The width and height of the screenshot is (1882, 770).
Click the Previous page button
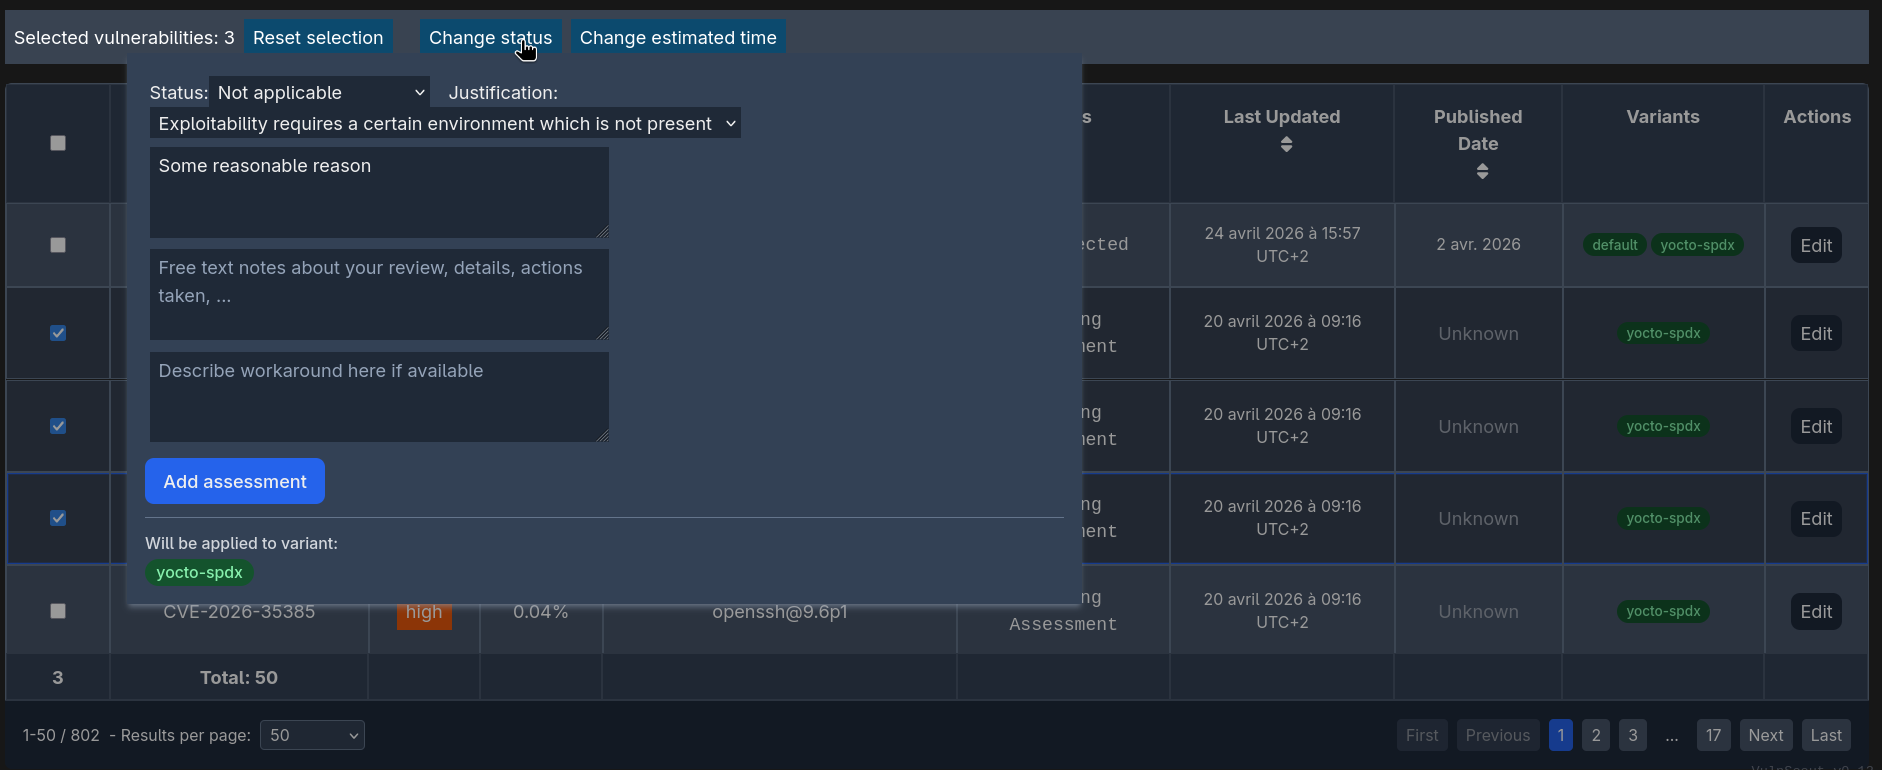1498,735
